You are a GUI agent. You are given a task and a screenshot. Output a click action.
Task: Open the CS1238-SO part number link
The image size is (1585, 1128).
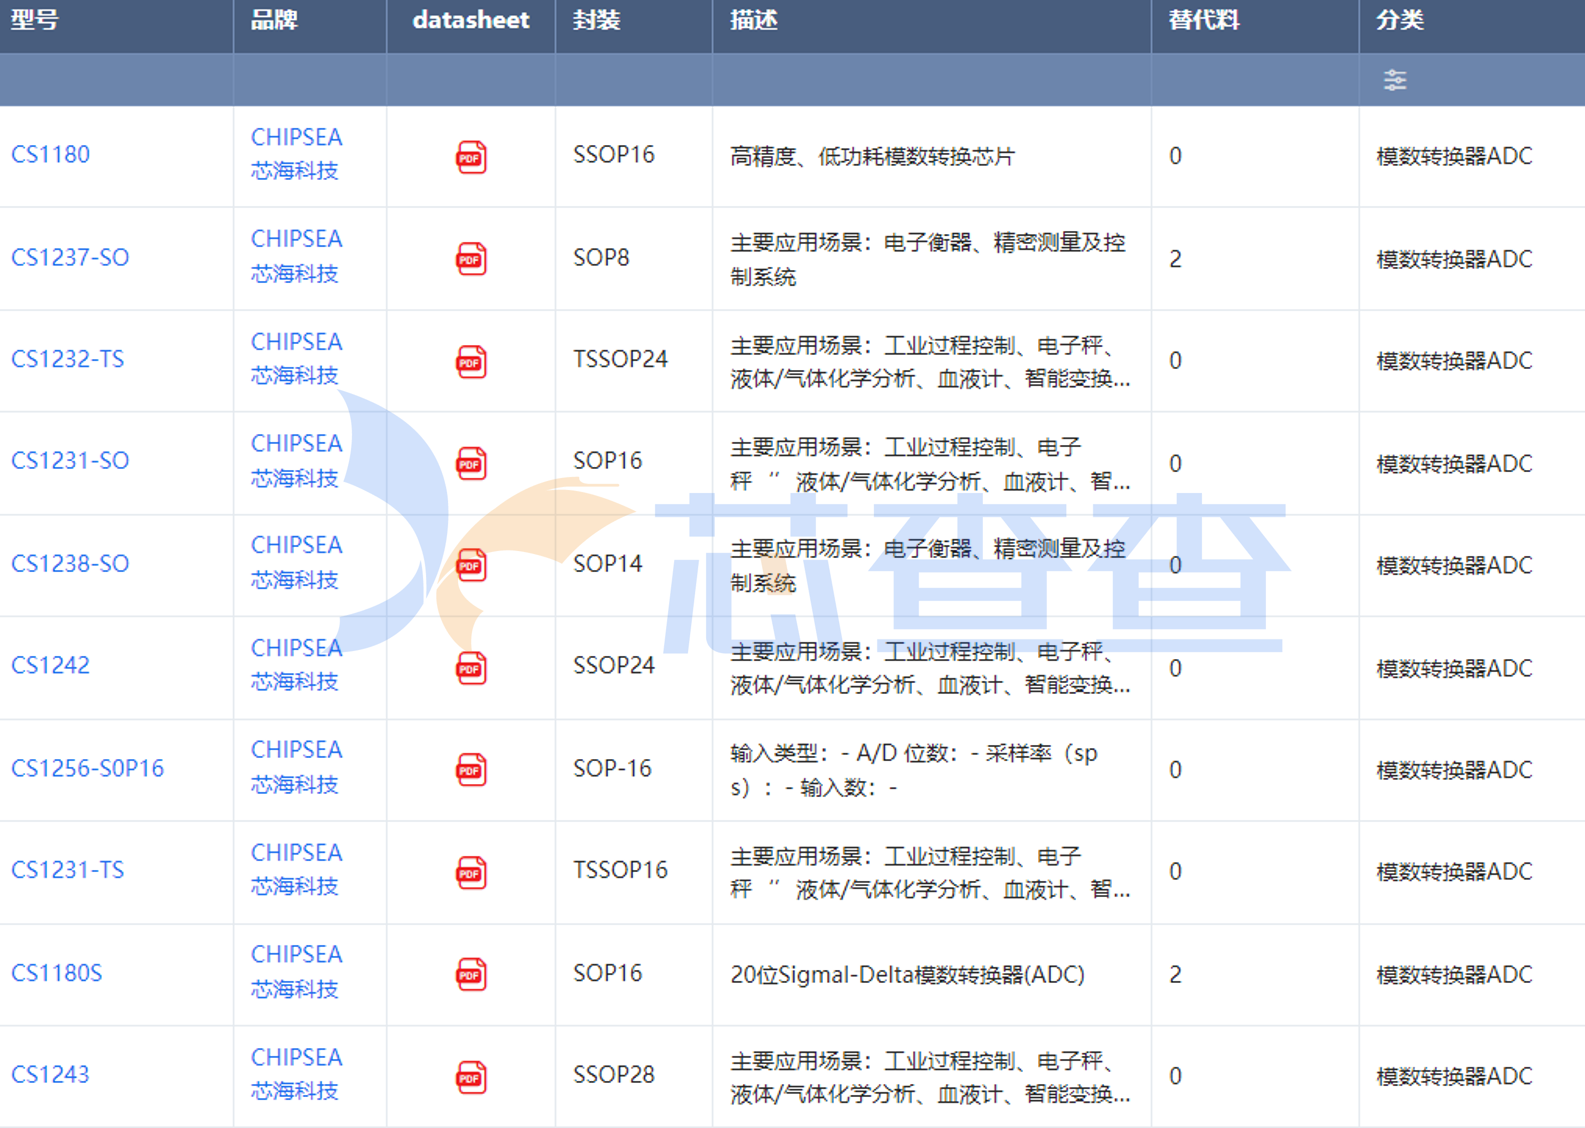[70, 564]
